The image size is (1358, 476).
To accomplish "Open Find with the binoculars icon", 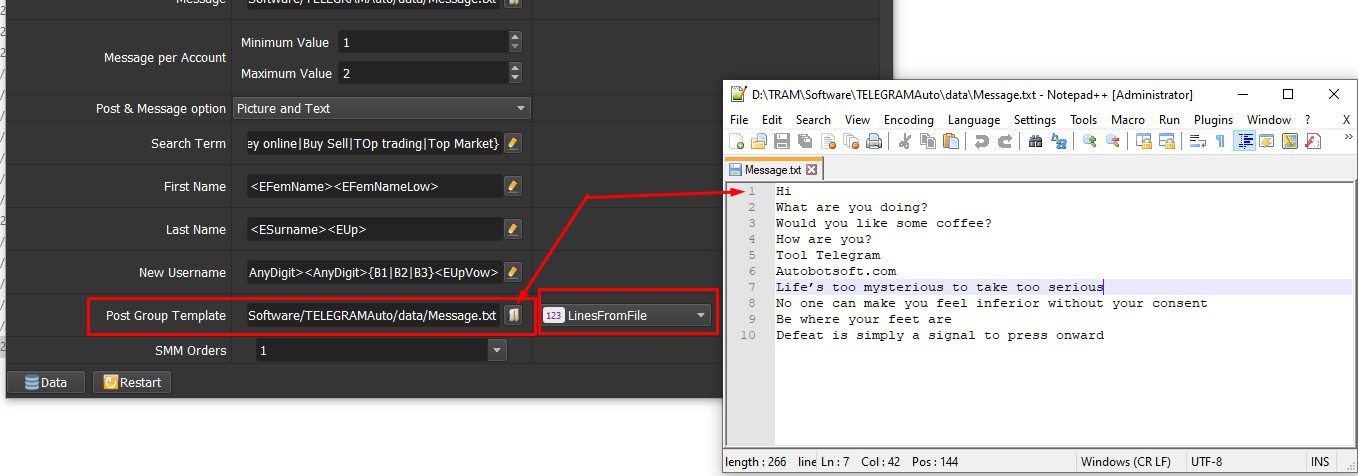I will pyautogui.click(x=1036, y=141).
